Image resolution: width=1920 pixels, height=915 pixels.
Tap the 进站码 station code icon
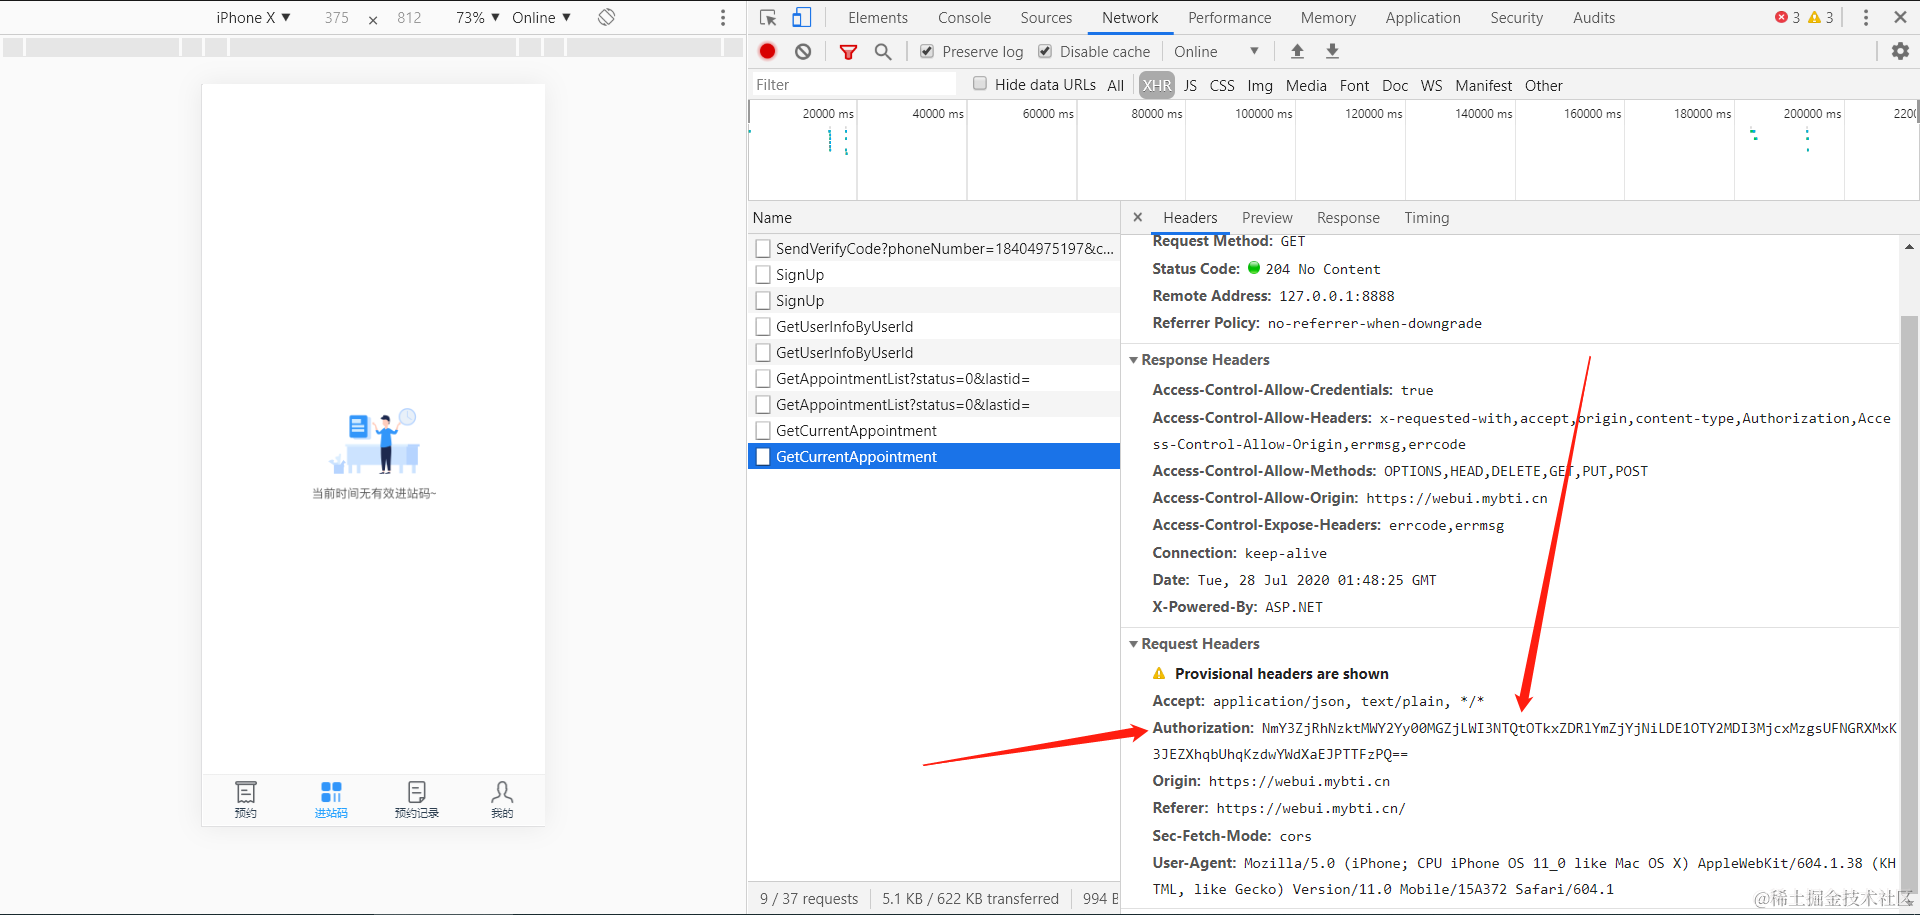[331, 792]
